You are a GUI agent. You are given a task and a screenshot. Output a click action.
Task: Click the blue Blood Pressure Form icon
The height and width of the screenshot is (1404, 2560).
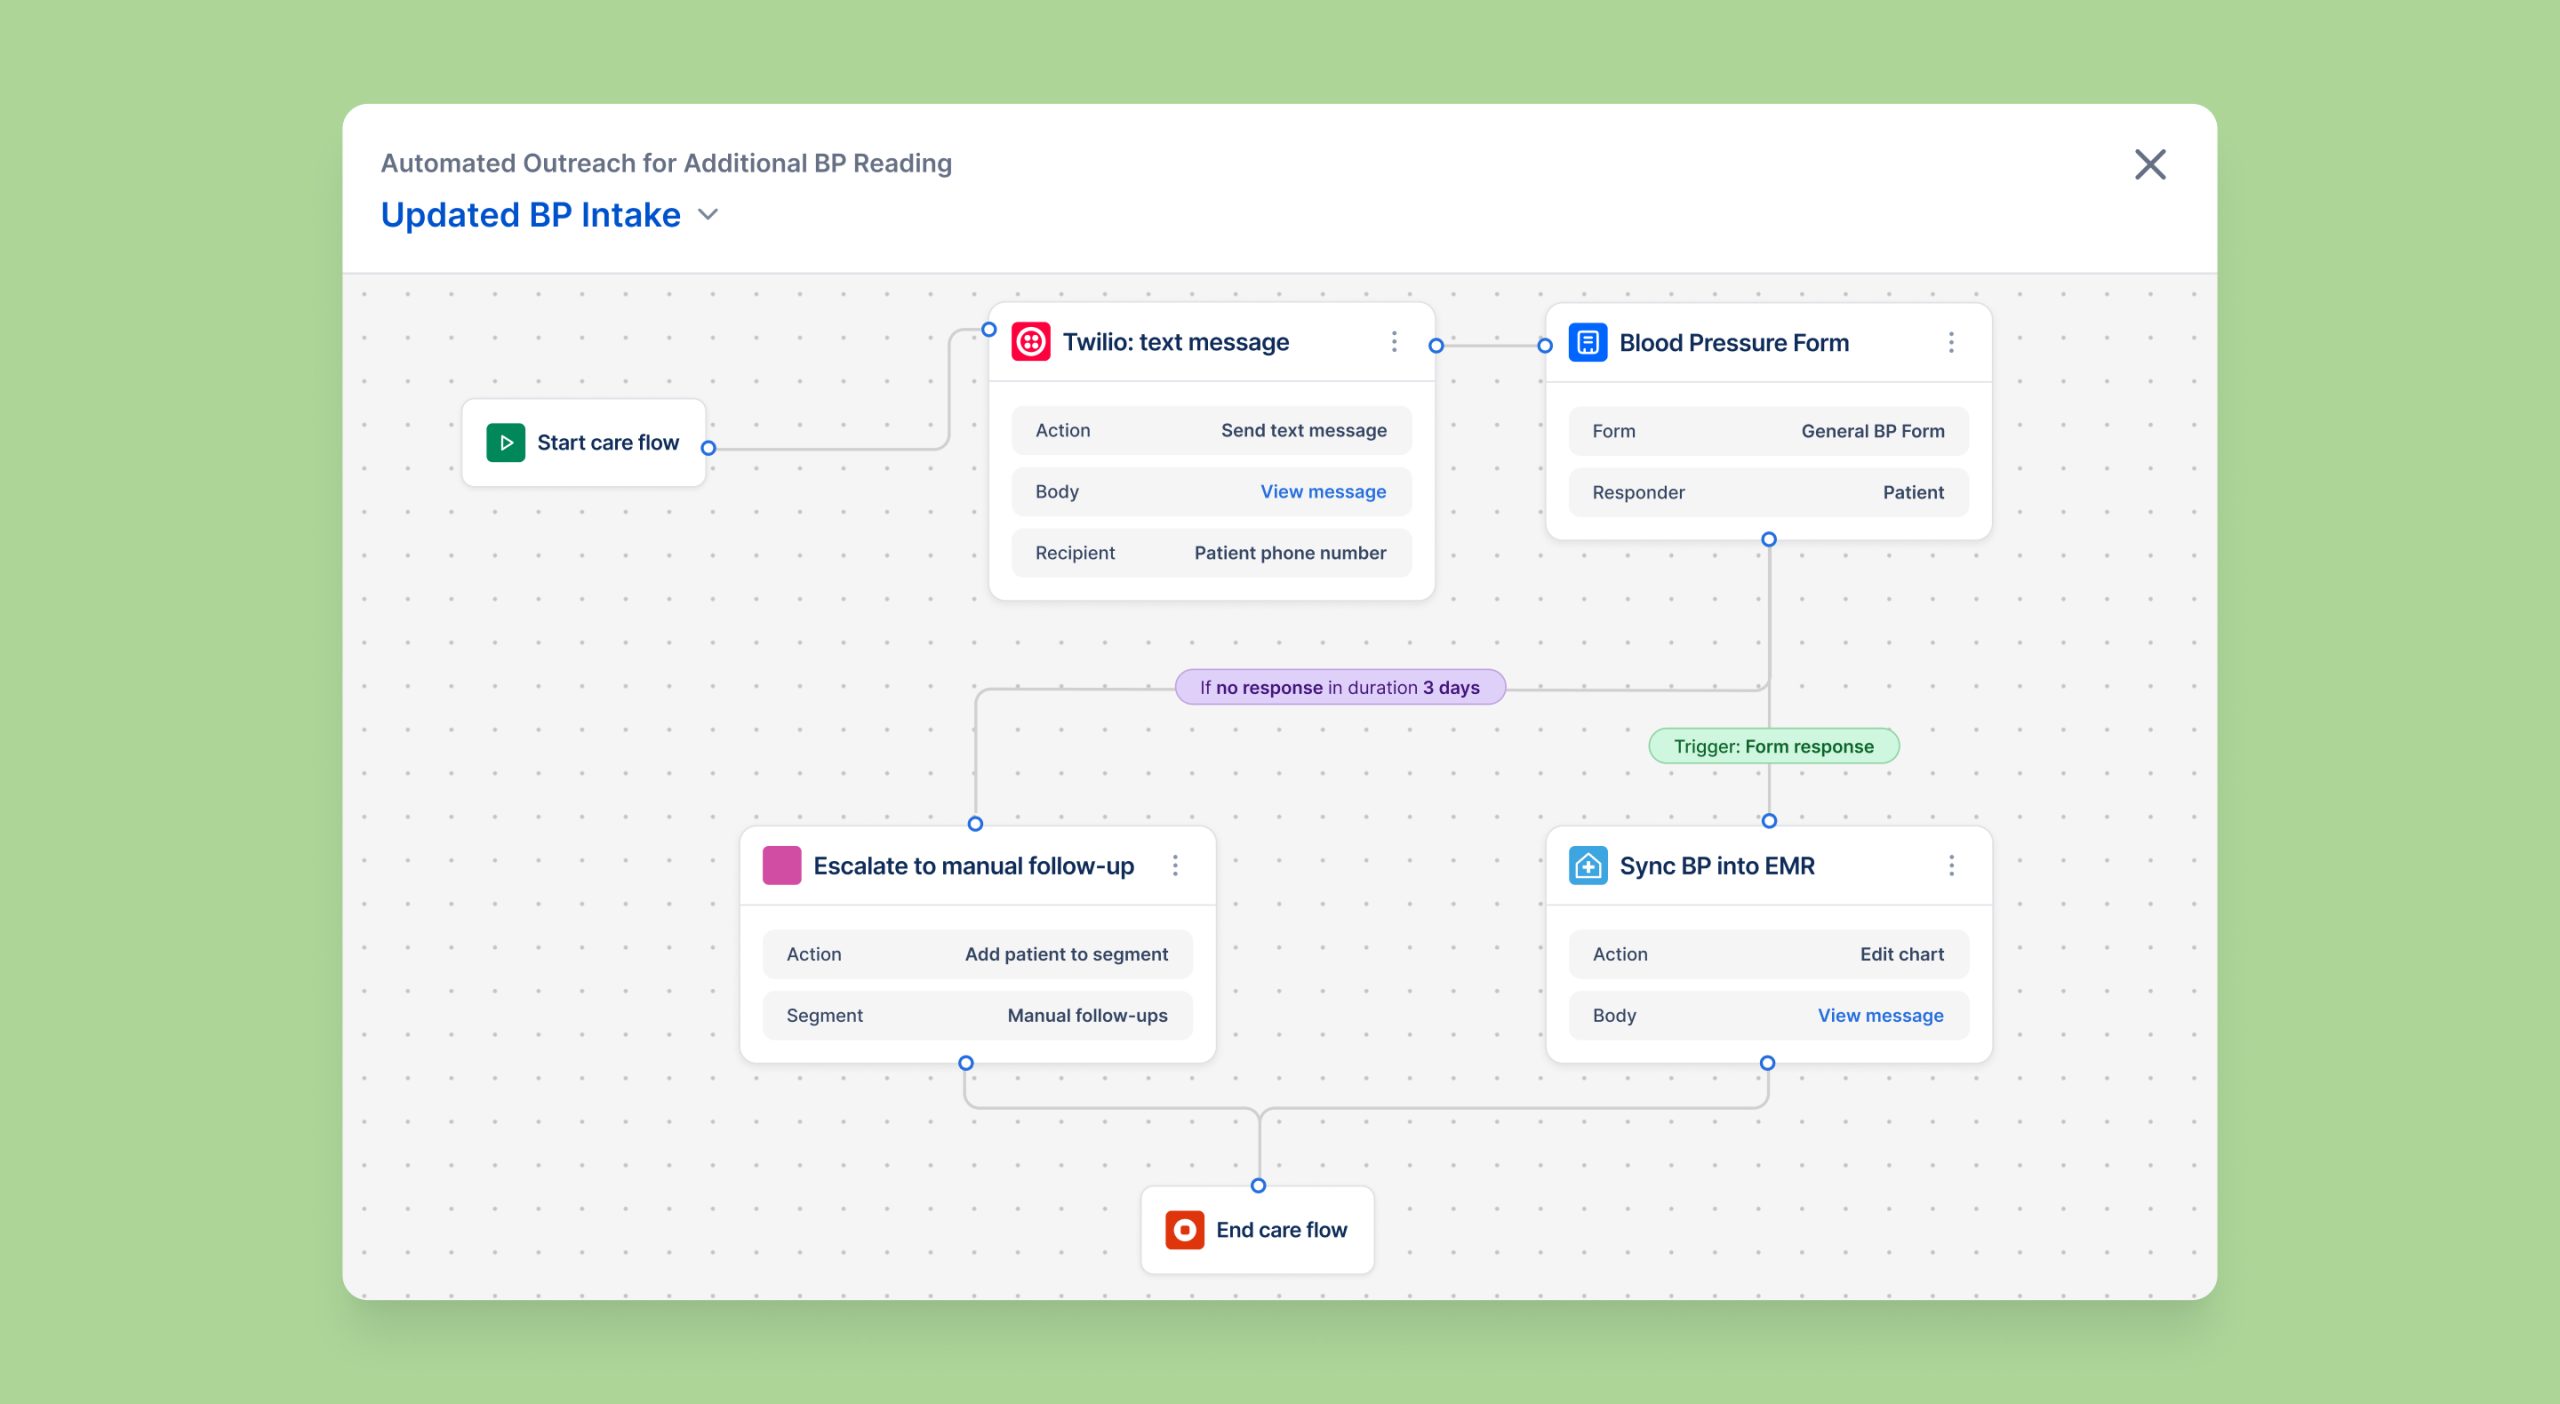[1588, 343]
